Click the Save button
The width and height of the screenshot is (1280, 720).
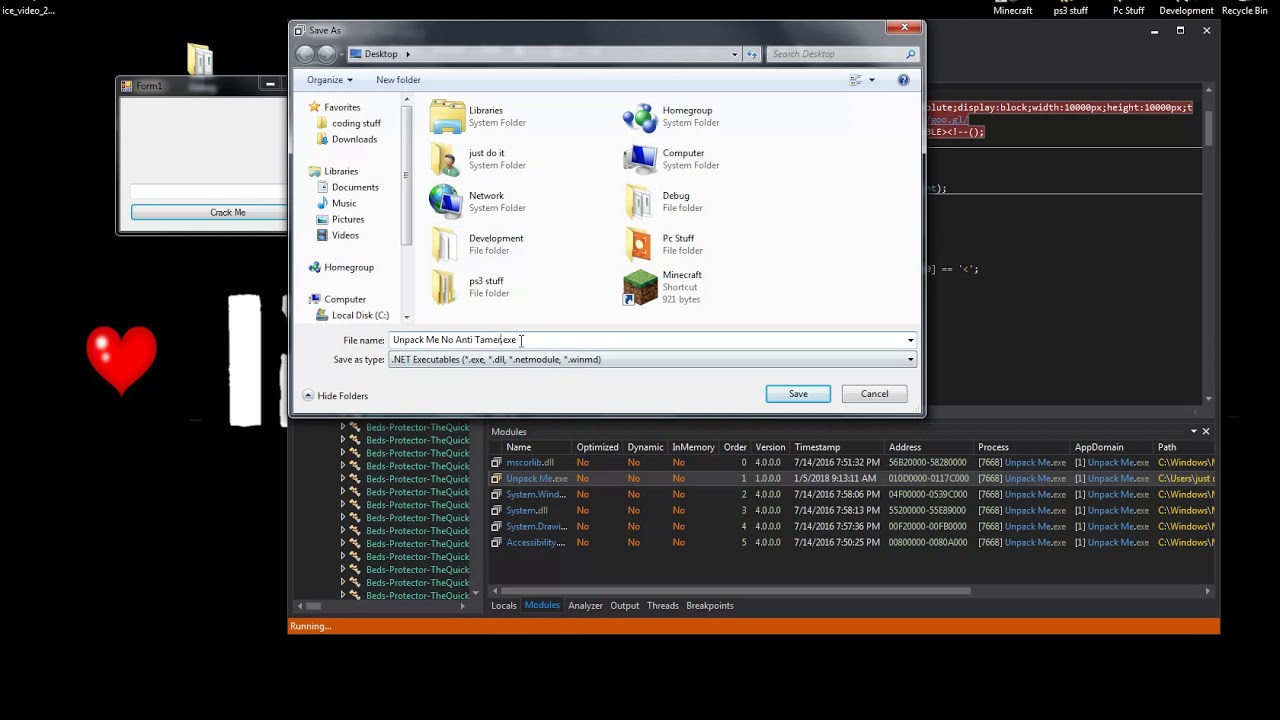pos(798,394)
